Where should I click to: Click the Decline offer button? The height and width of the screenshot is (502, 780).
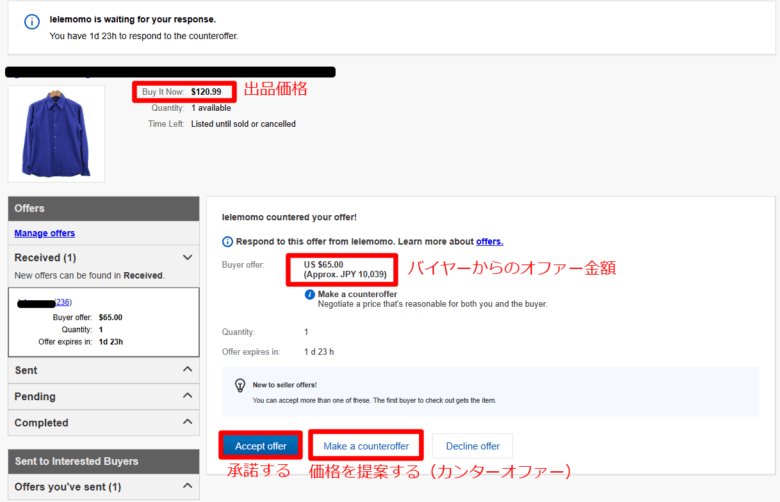click(473, 446)
